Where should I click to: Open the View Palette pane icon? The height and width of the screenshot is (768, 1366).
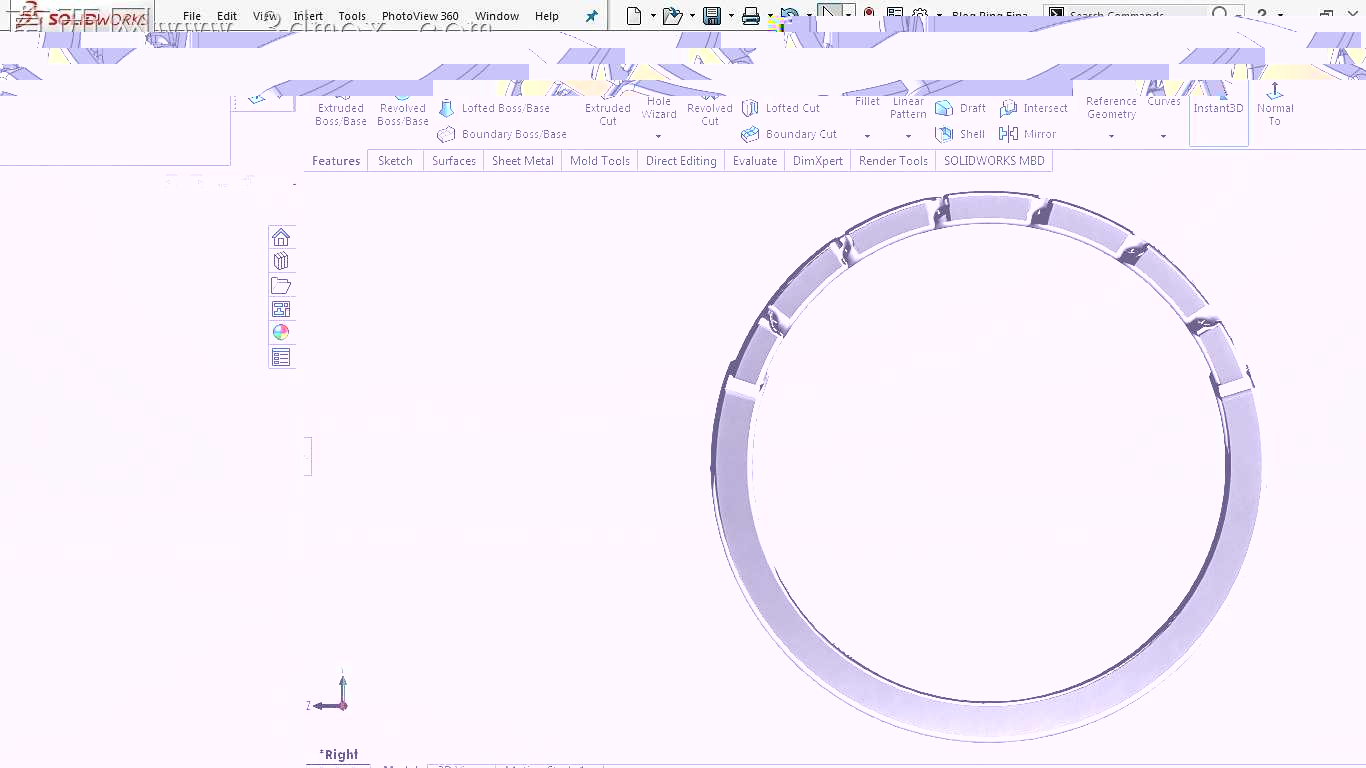pos(281,309)
